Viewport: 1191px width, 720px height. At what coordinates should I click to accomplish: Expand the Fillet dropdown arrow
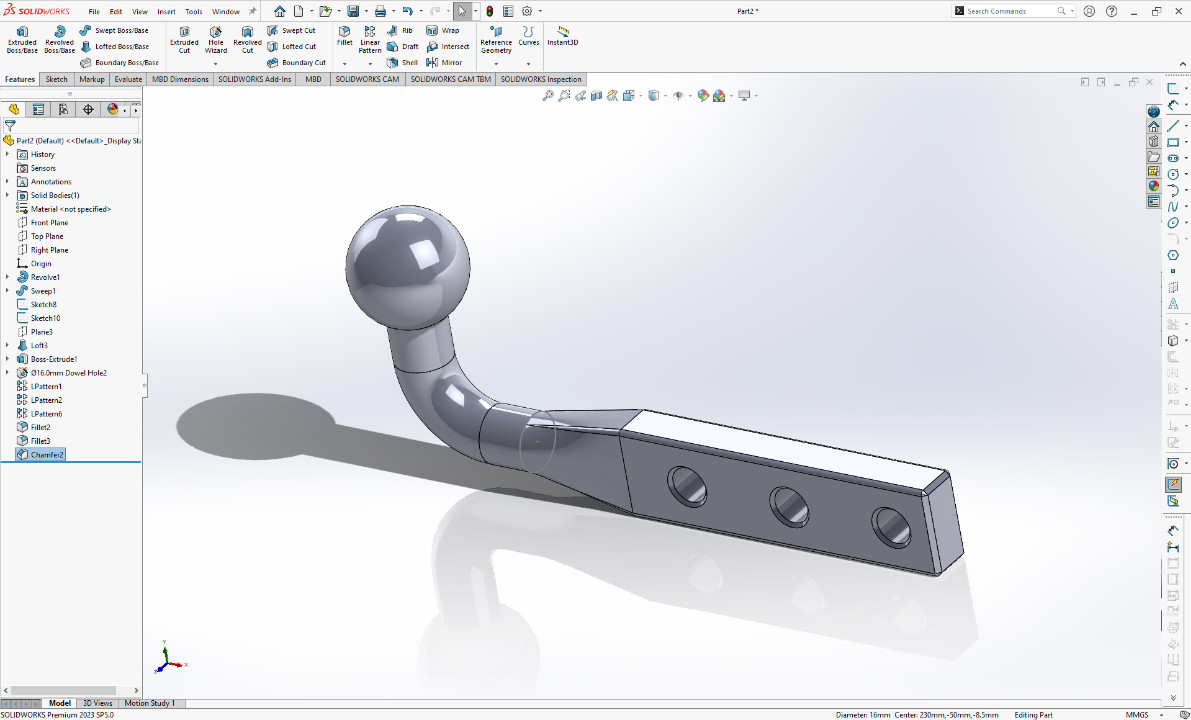click(x=344, y=63)
